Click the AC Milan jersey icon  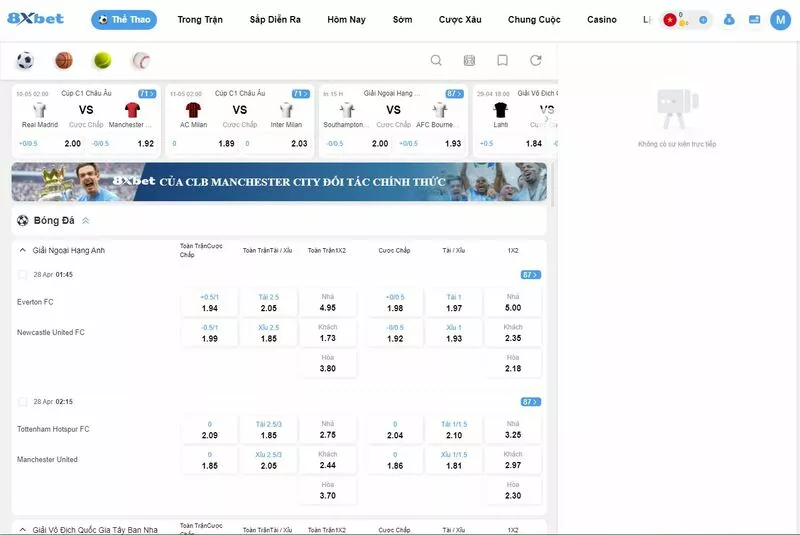(x=193, y=110)
